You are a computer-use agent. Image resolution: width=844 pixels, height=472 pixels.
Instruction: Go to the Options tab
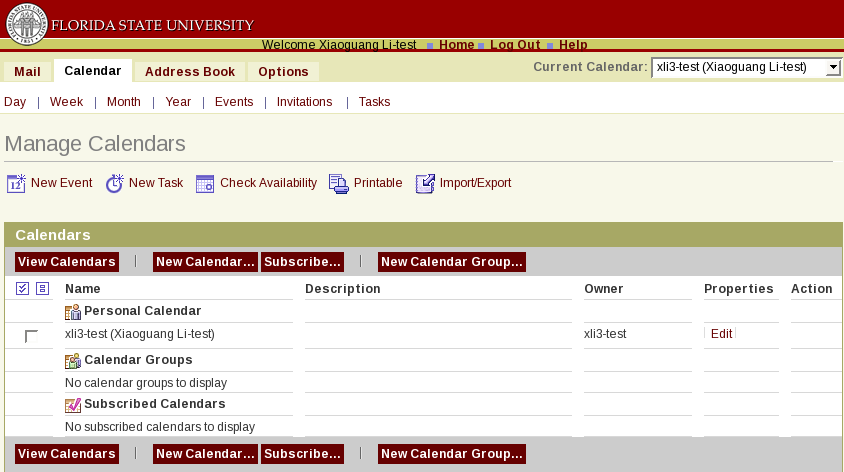coord(283,72)
